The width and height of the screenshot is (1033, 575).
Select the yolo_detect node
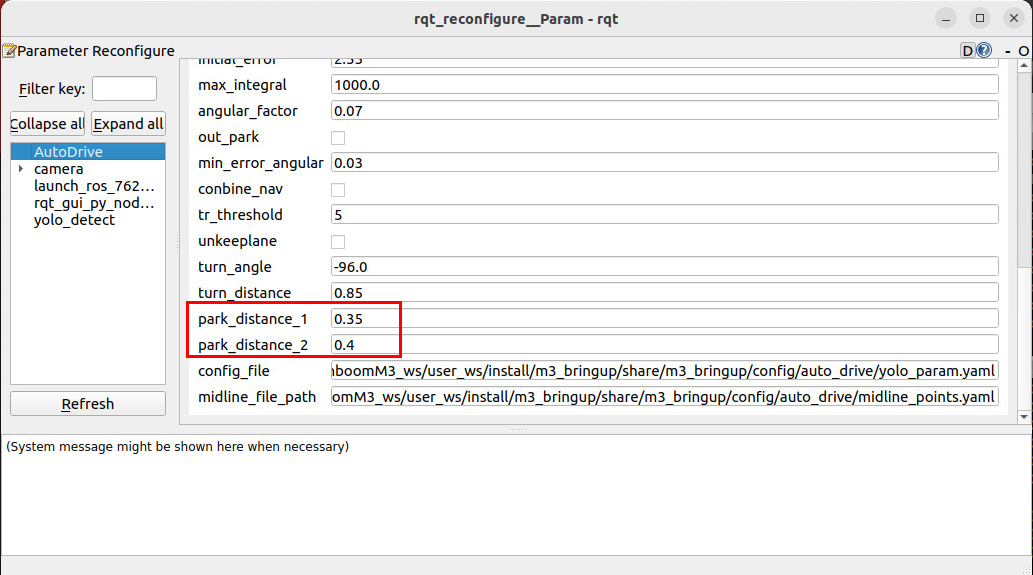point(74,220)
